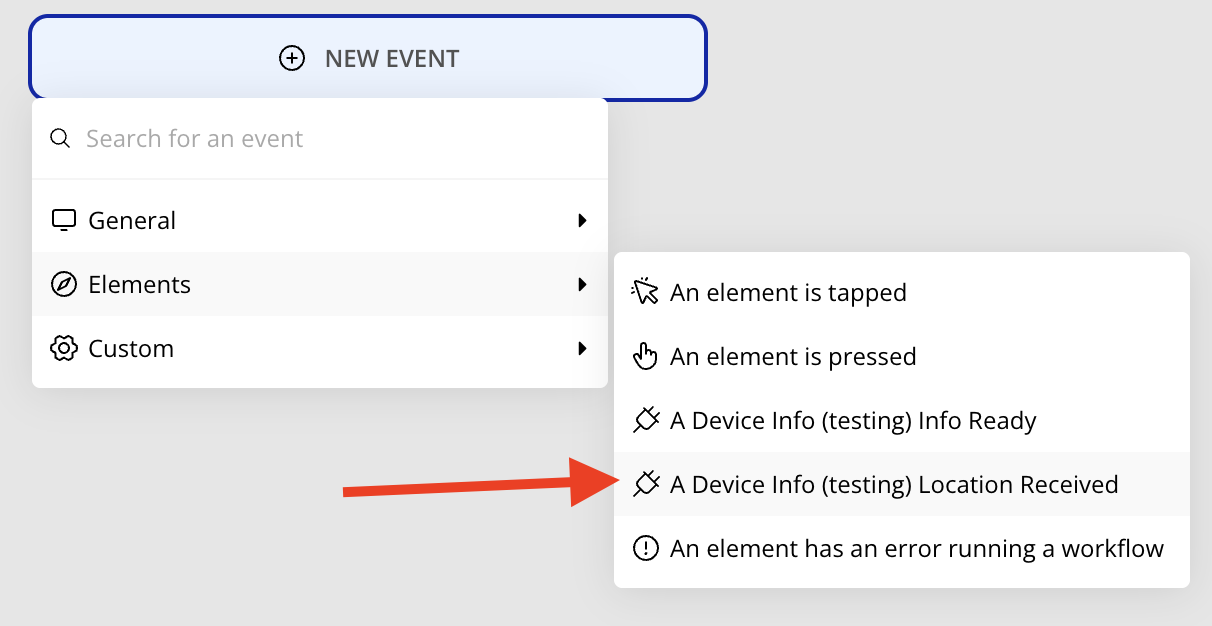
Task: Click the plug icon beside Location Received
Action: [x=646, y=484]
